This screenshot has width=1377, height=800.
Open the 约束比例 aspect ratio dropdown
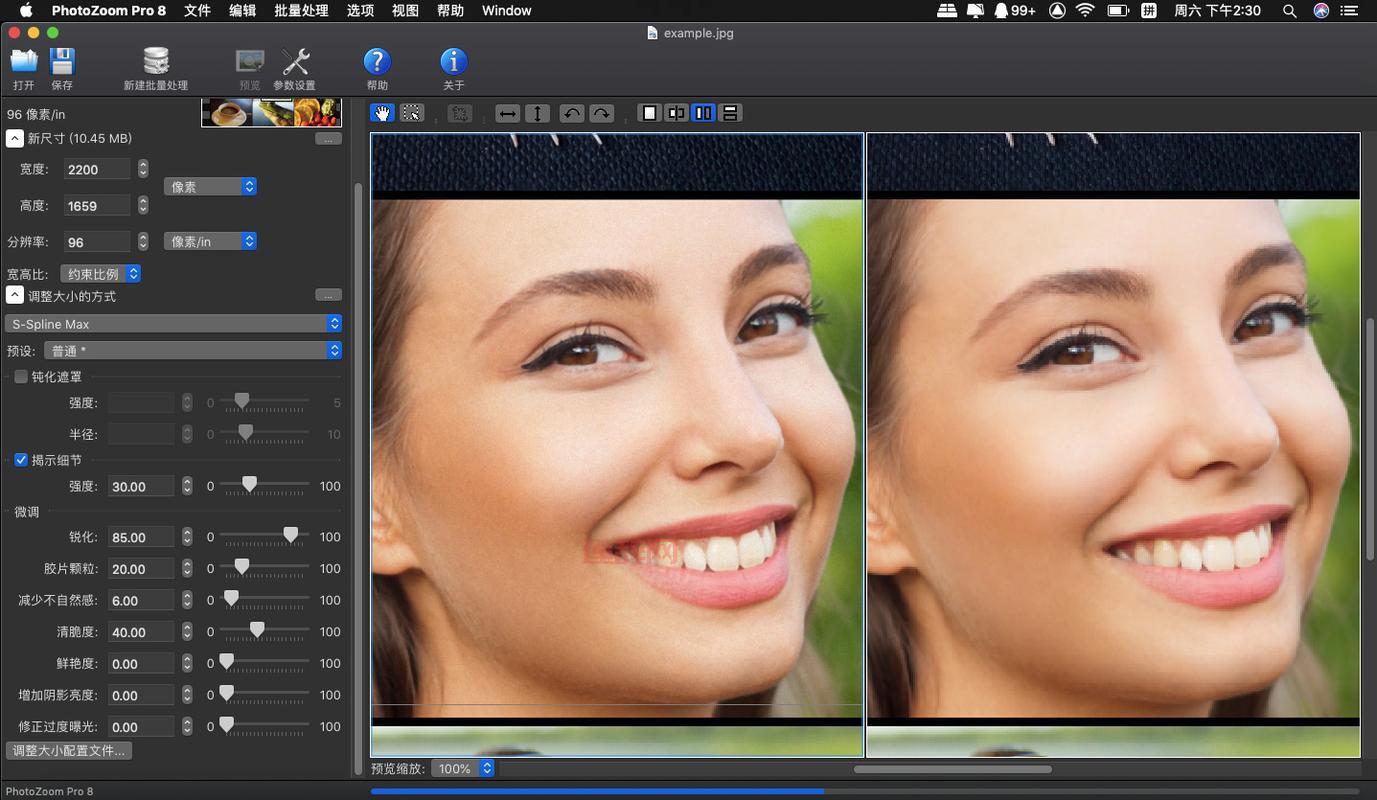(x=100, y=273)
